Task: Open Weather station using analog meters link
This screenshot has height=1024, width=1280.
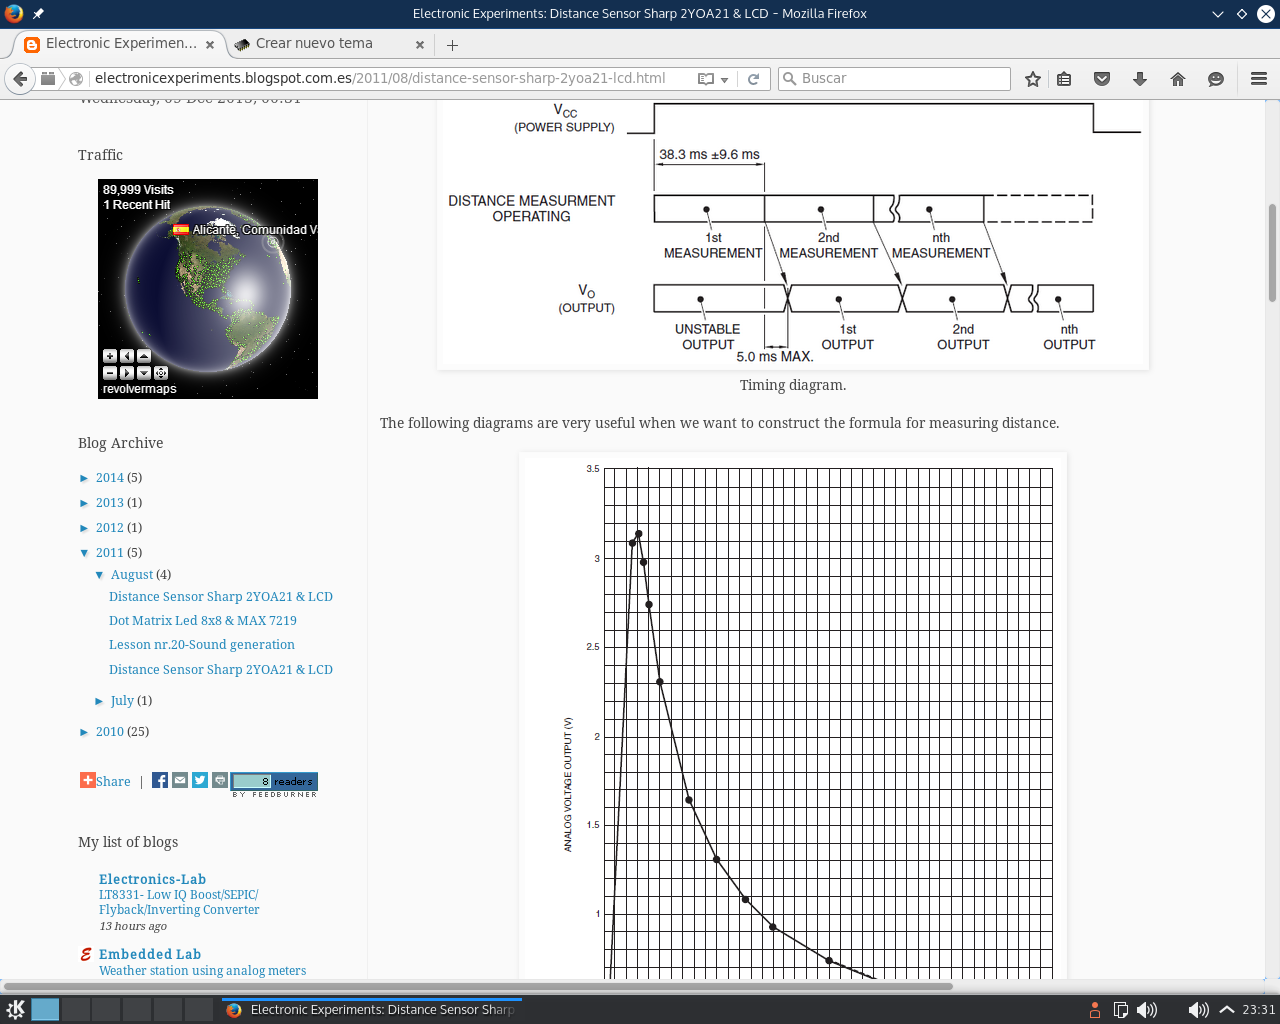Action: point(203,971)
